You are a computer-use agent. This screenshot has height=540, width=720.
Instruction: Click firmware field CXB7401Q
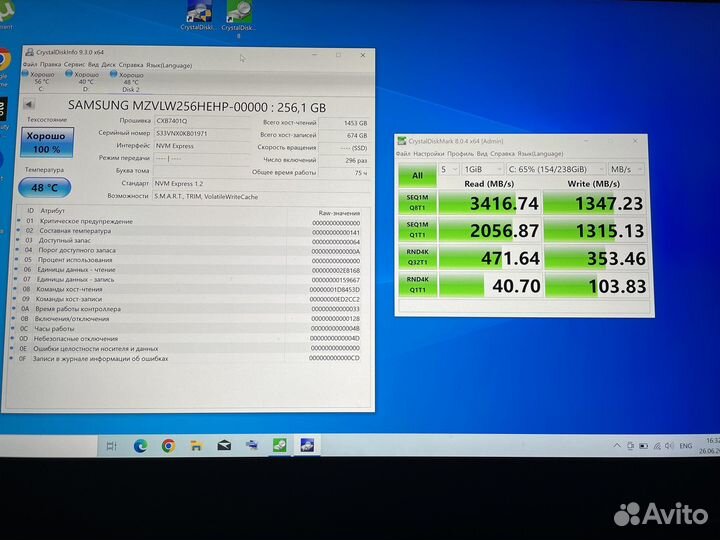coord(201,121)
